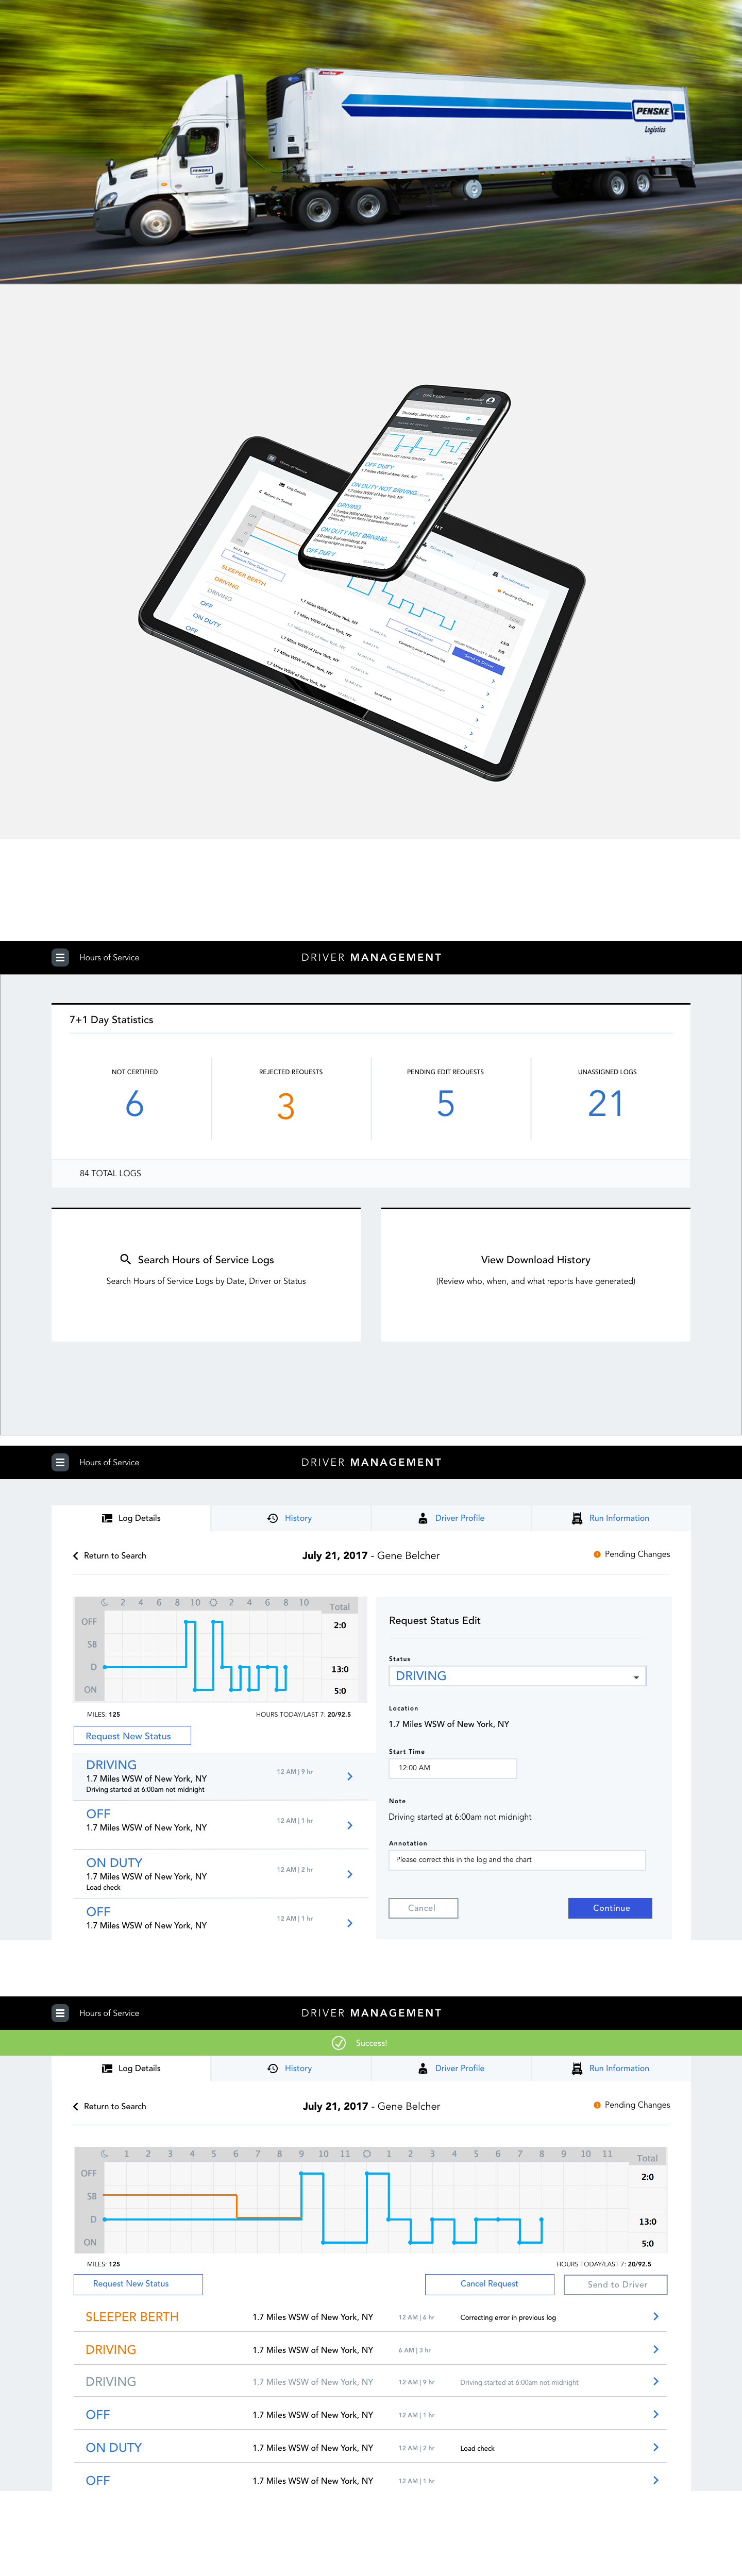Image resolution: width=742 pixels, height=2576 pixels.
Task: Open the Run Information tab in the Success screen
Action: (x=610, y=2068)
